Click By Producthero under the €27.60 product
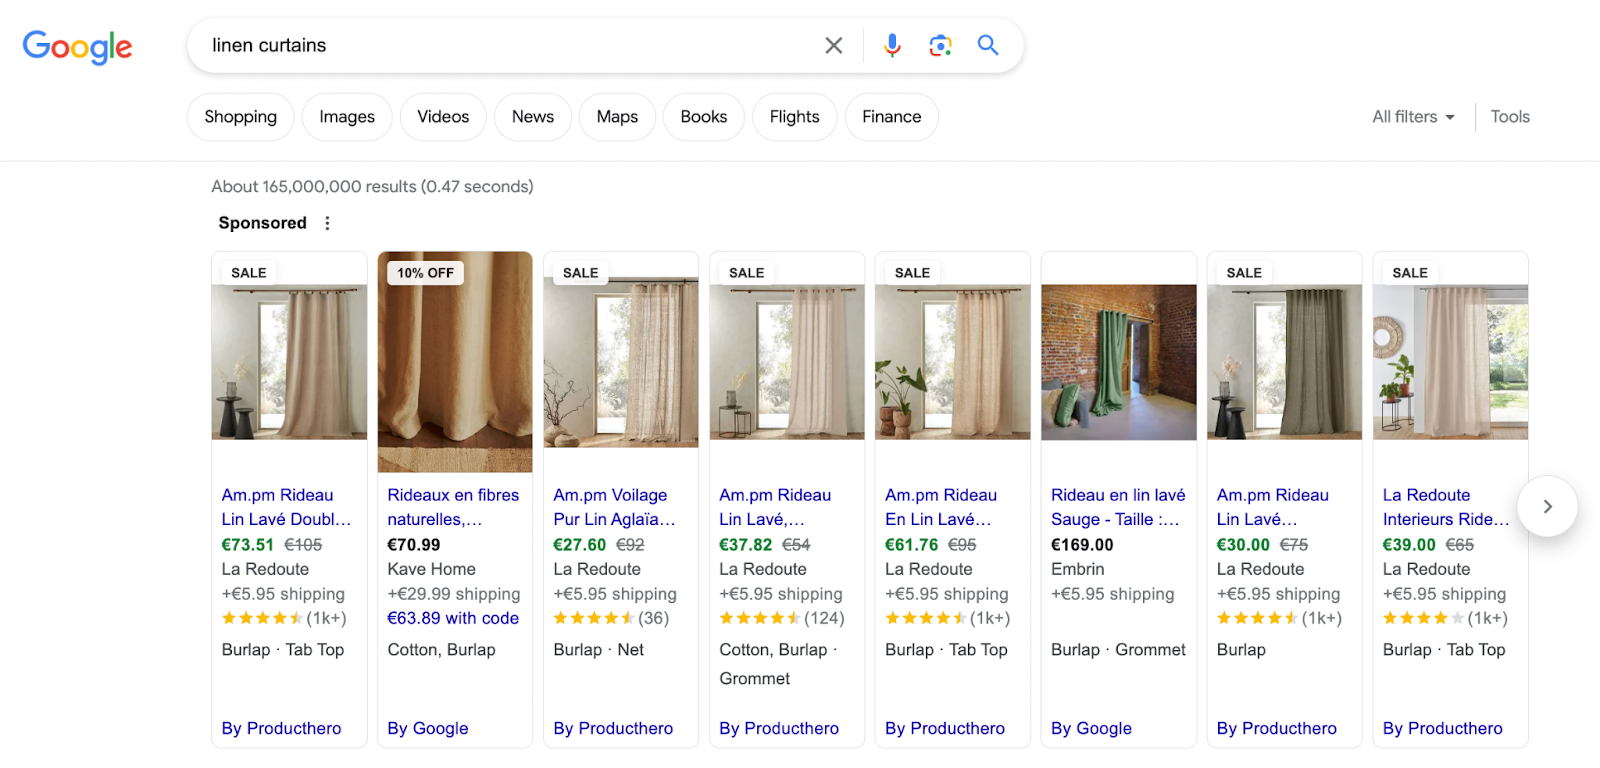 [x=613, y=728]
